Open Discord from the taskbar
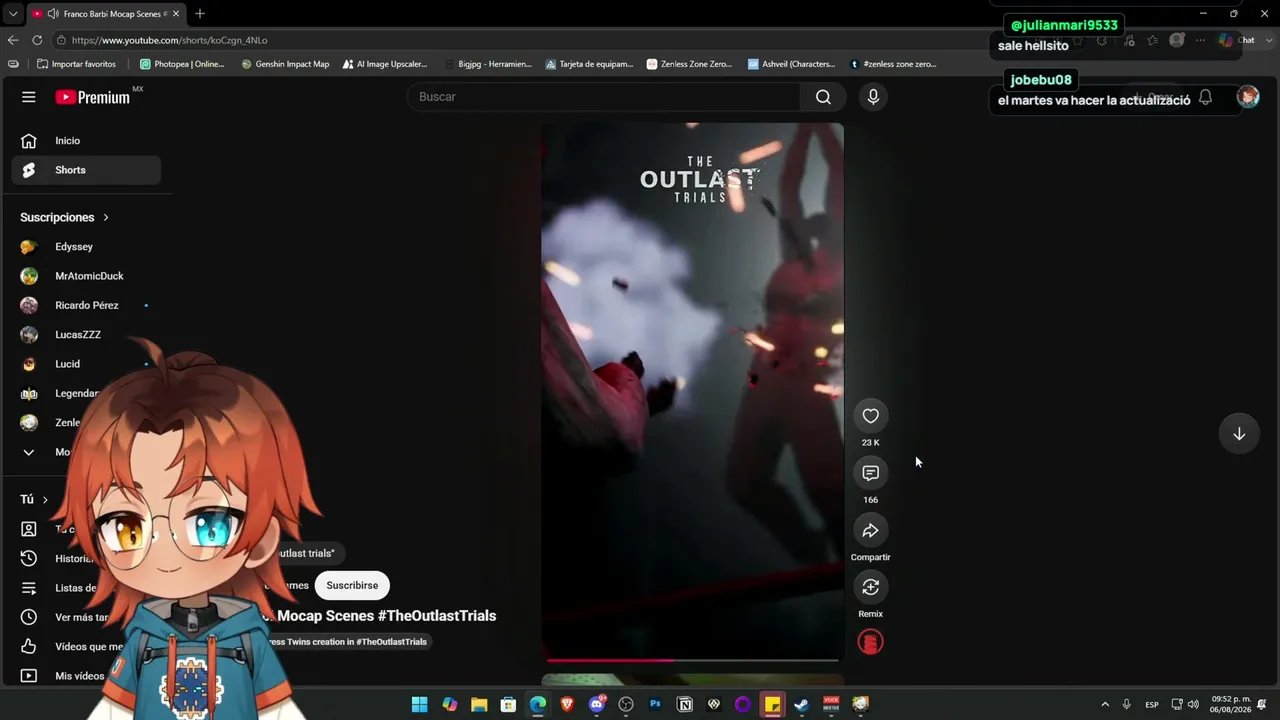 tap(597, 705)
